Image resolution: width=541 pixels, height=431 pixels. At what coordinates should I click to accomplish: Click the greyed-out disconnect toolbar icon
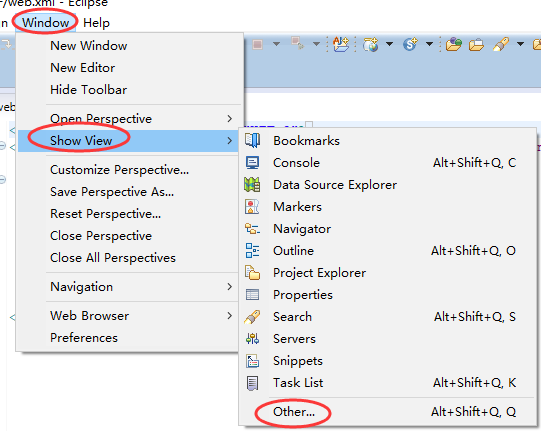point(297,44)
